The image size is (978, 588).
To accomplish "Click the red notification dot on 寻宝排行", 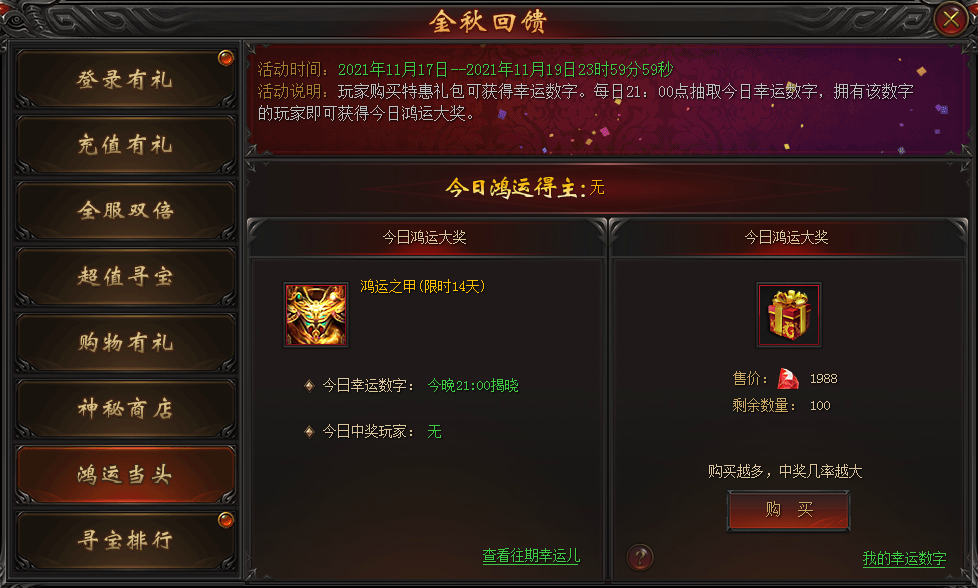I will [x=225, y=519].
